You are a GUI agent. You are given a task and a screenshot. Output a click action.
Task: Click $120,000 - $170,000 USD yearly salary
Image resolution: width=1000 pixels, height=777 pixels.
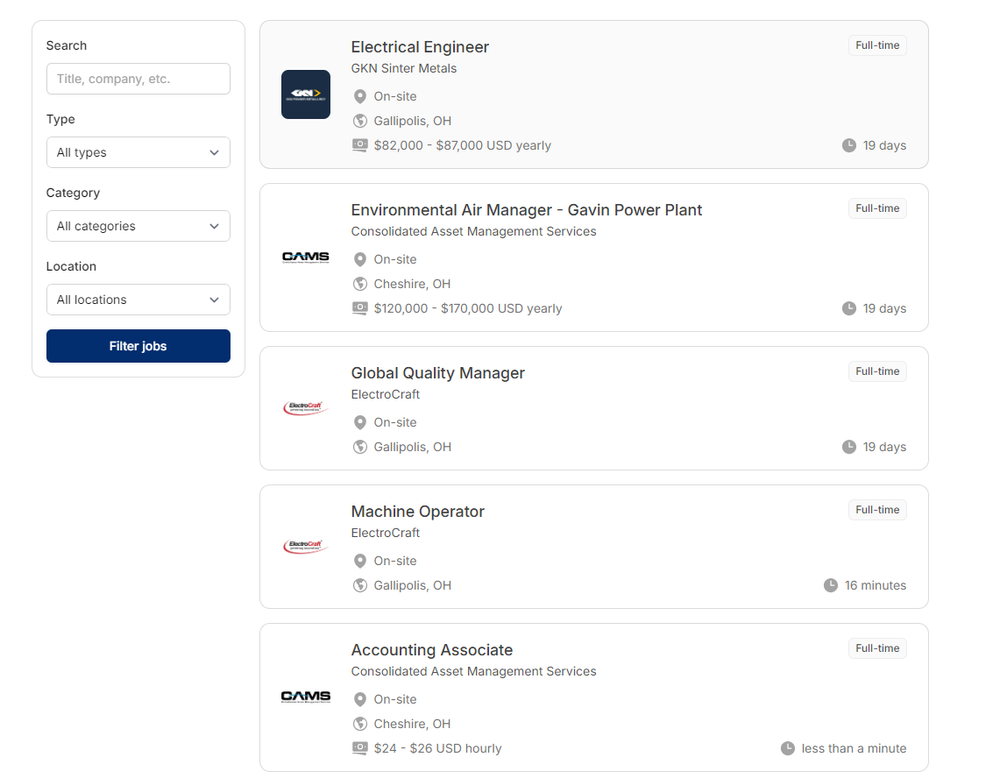(468, 309)
